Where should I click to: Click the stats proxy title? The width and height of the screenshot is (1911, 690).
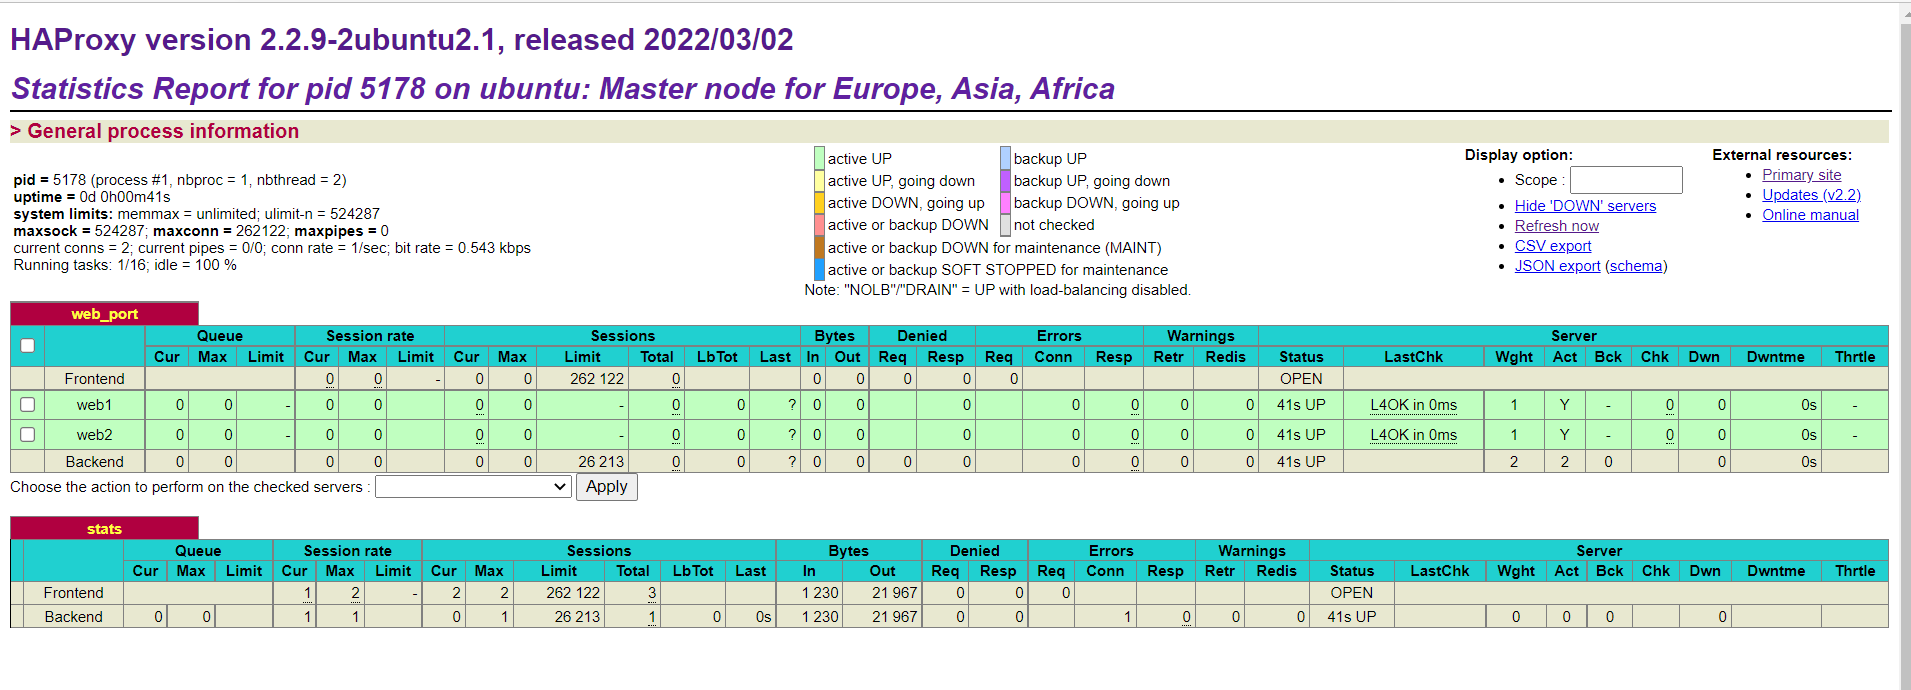pyautogui.click(x=104, y=529)
